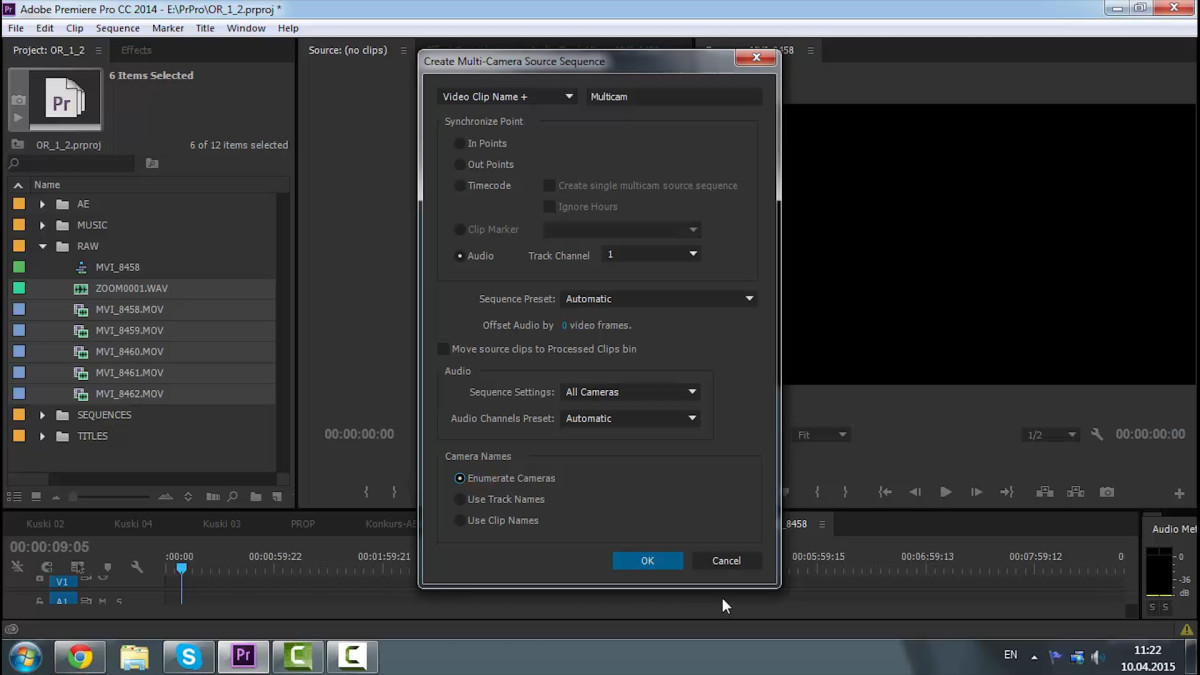Open the Video Clip Name + dropdown

pos(507,97)
